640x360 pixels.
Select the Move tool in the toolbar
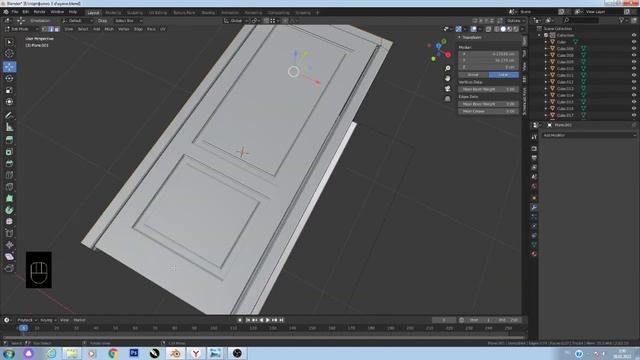pos(9,67)
